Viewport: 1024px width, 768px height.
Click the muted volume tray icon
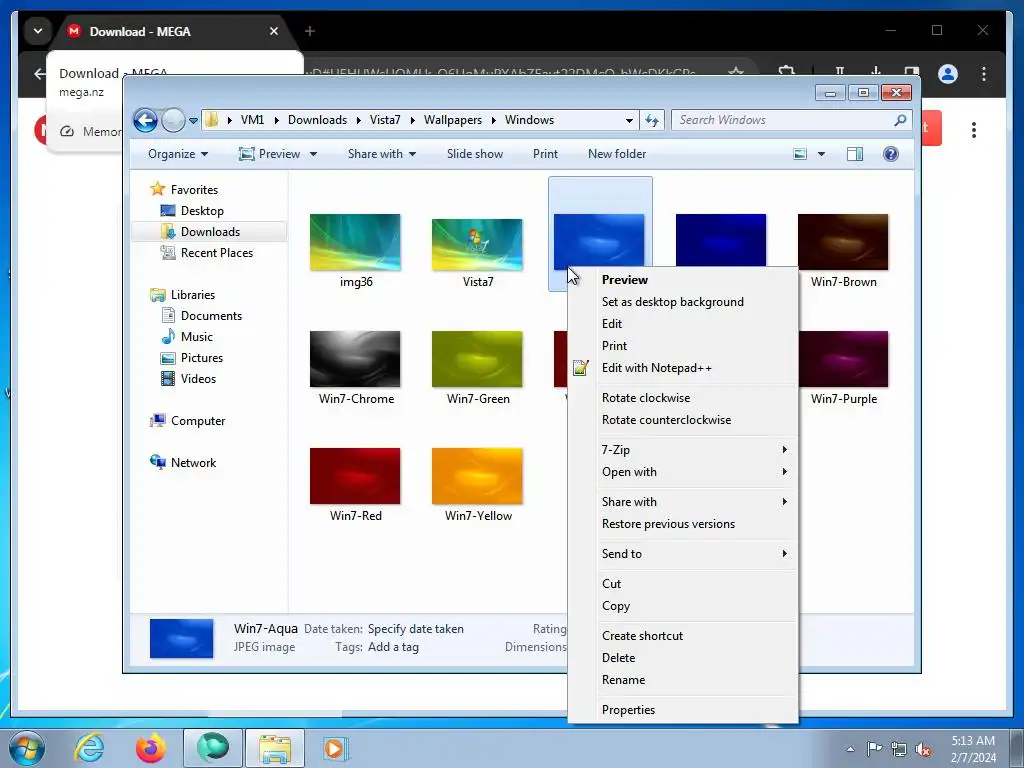tap(922, 749)
